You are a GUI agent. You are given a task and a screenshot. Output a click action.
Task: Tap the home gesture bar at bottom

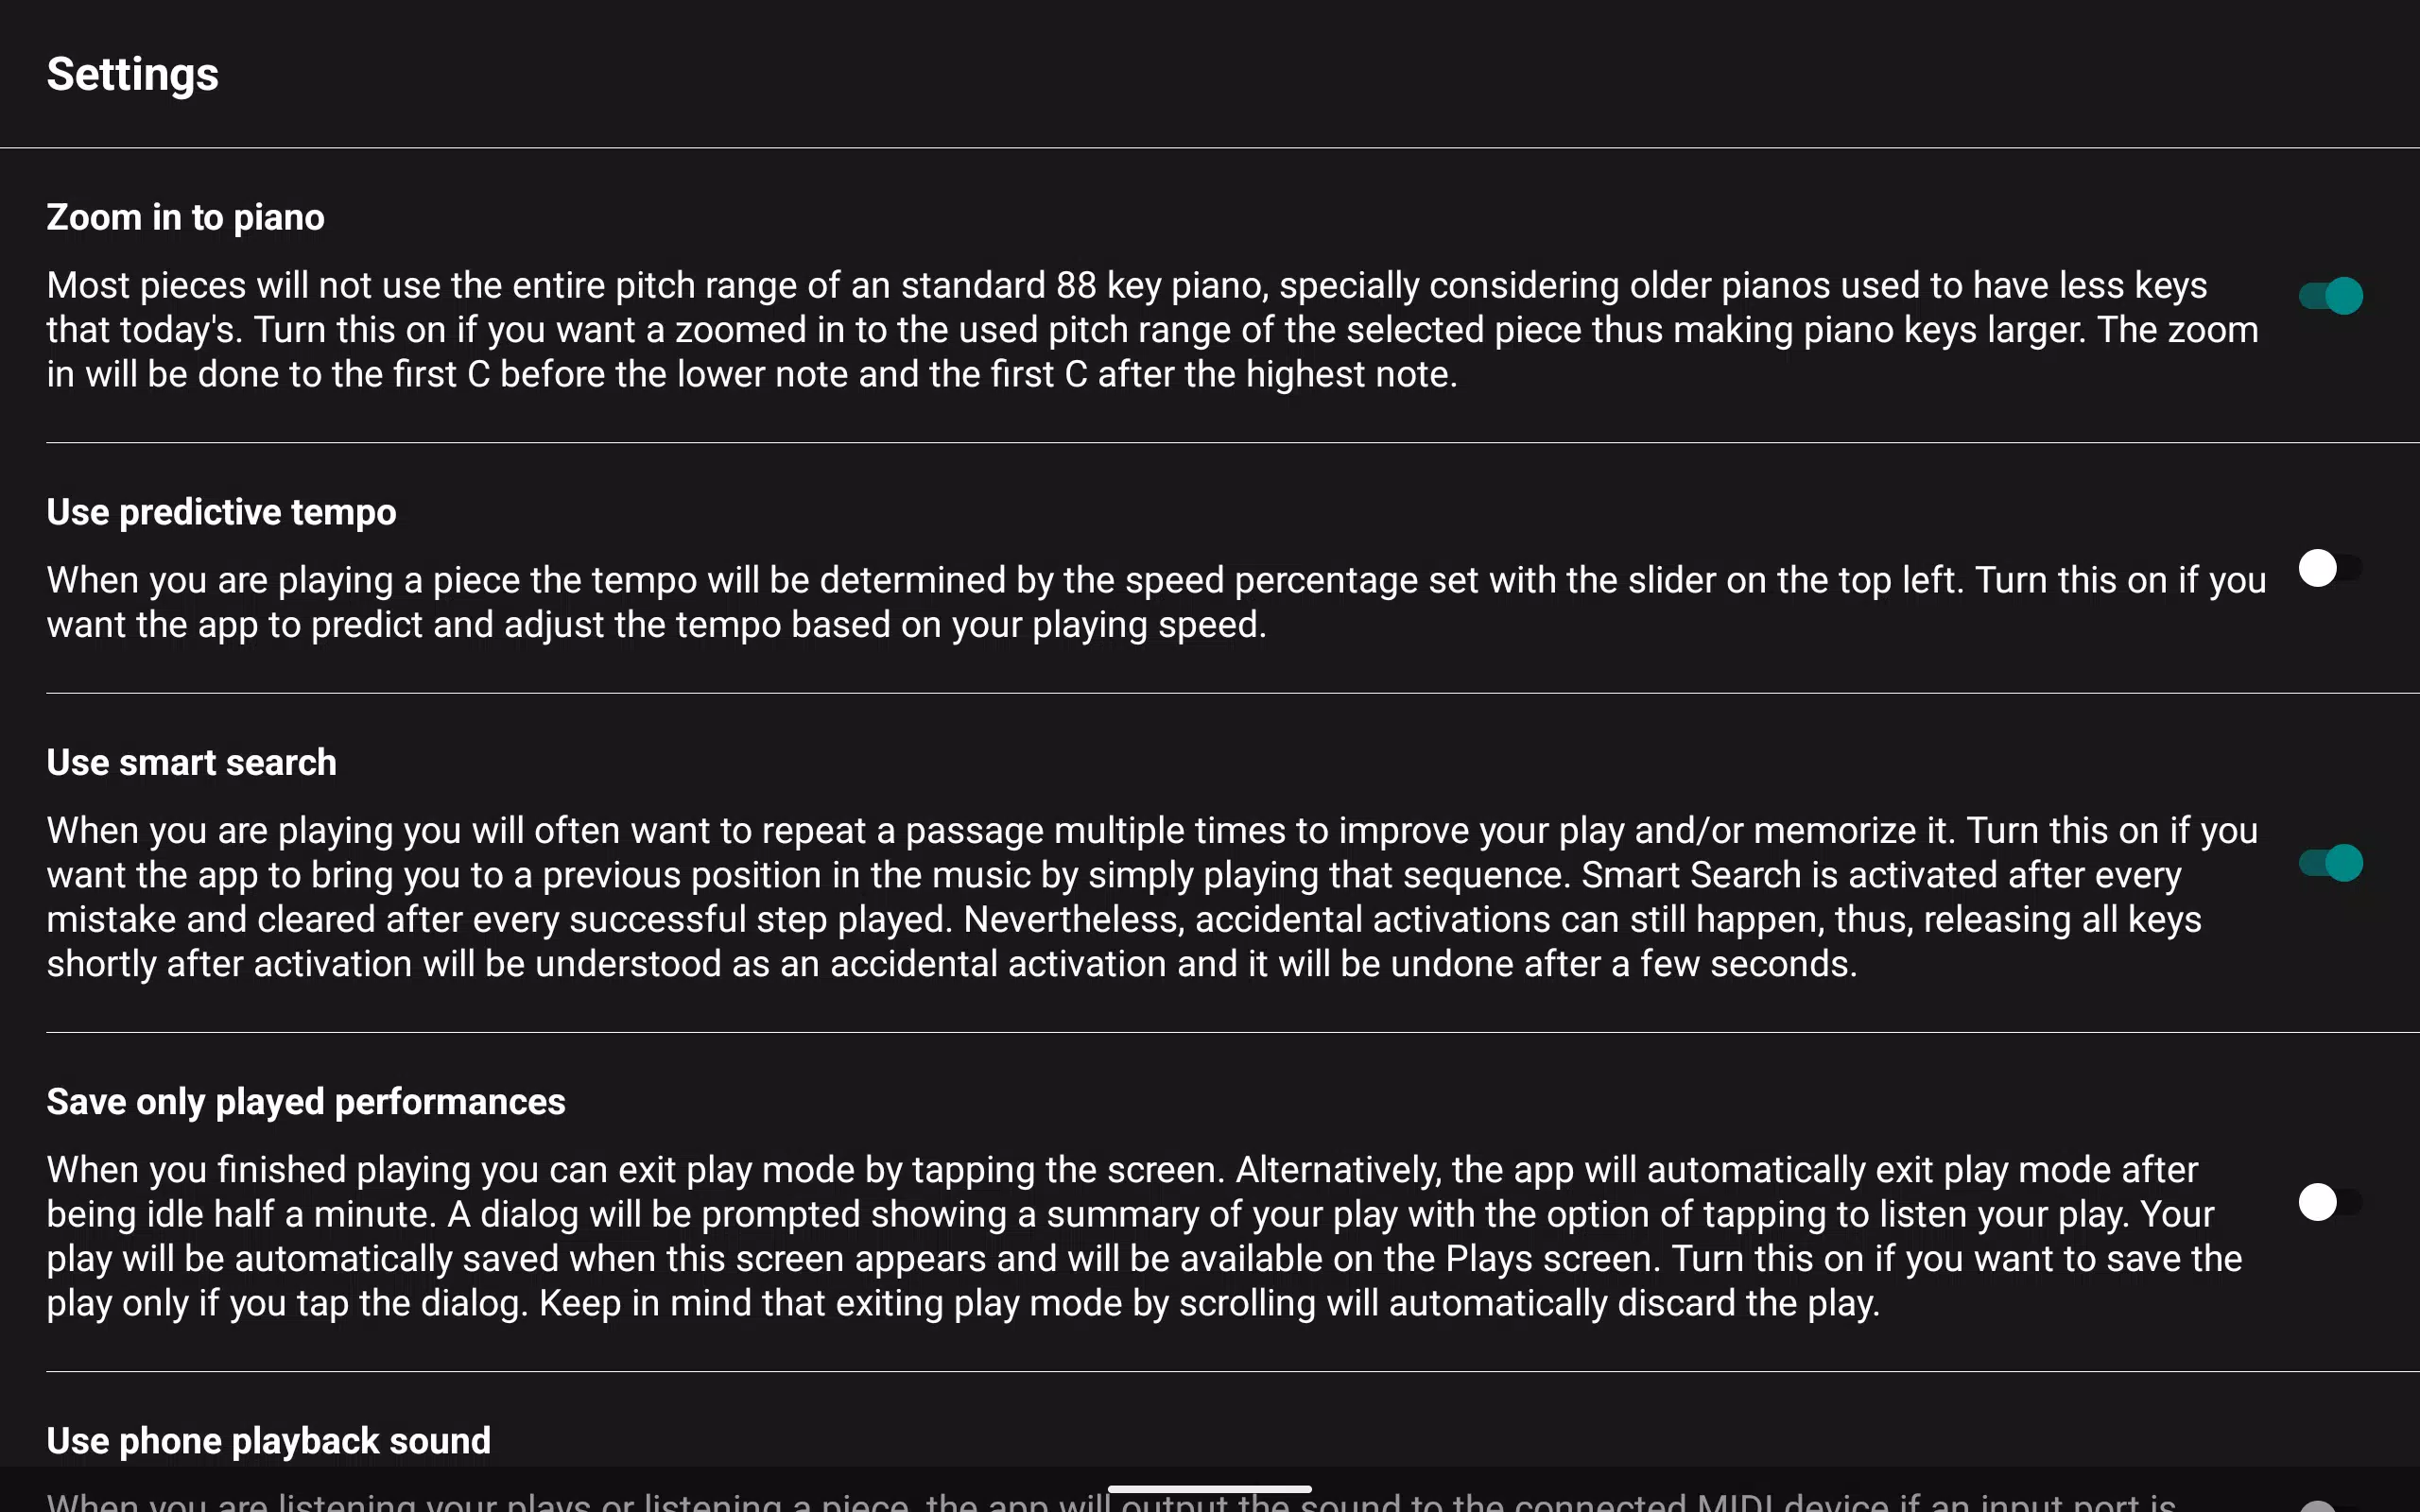[1210, 1489]
